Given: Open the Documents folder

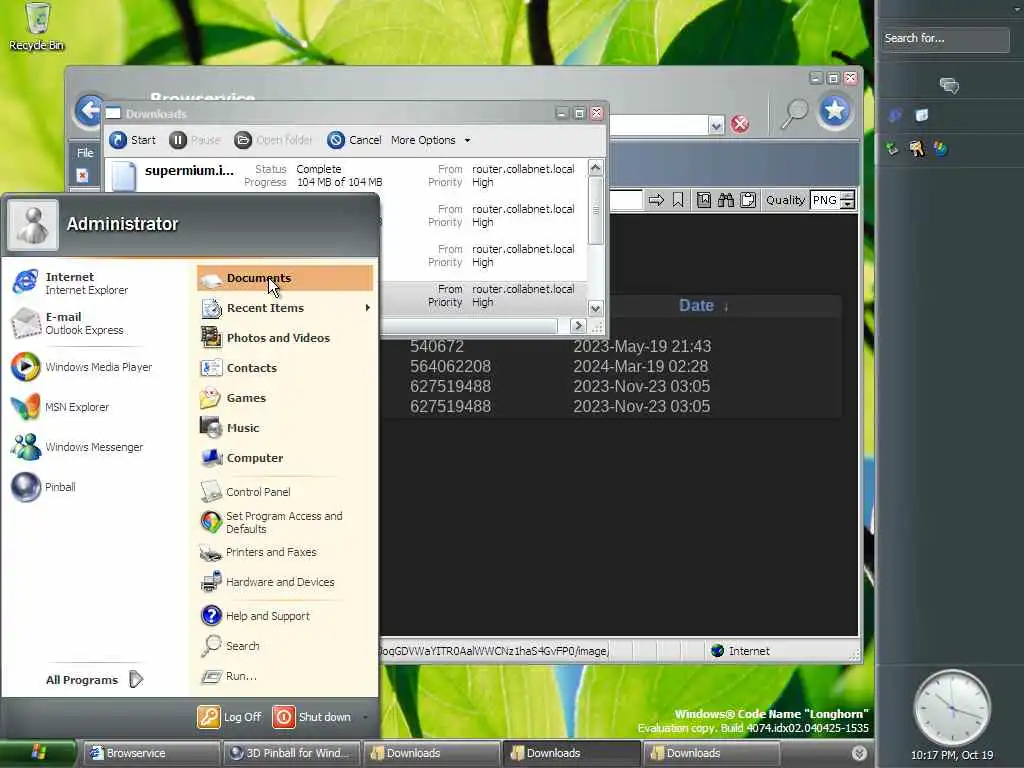Looking at the screenshot, I should [285, 278].
